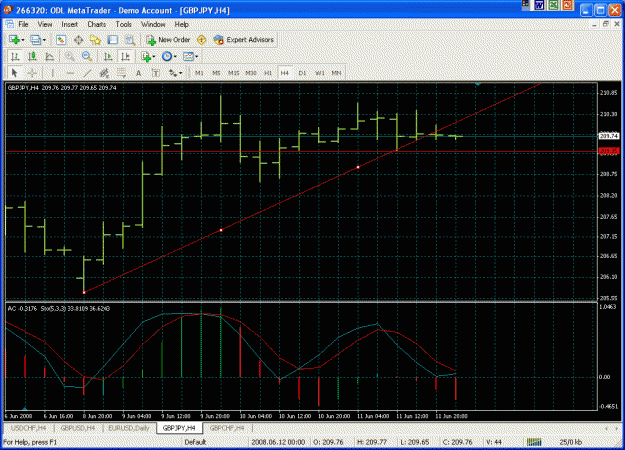
Task: Switch to the M1 timeframe
Action: 199,73
